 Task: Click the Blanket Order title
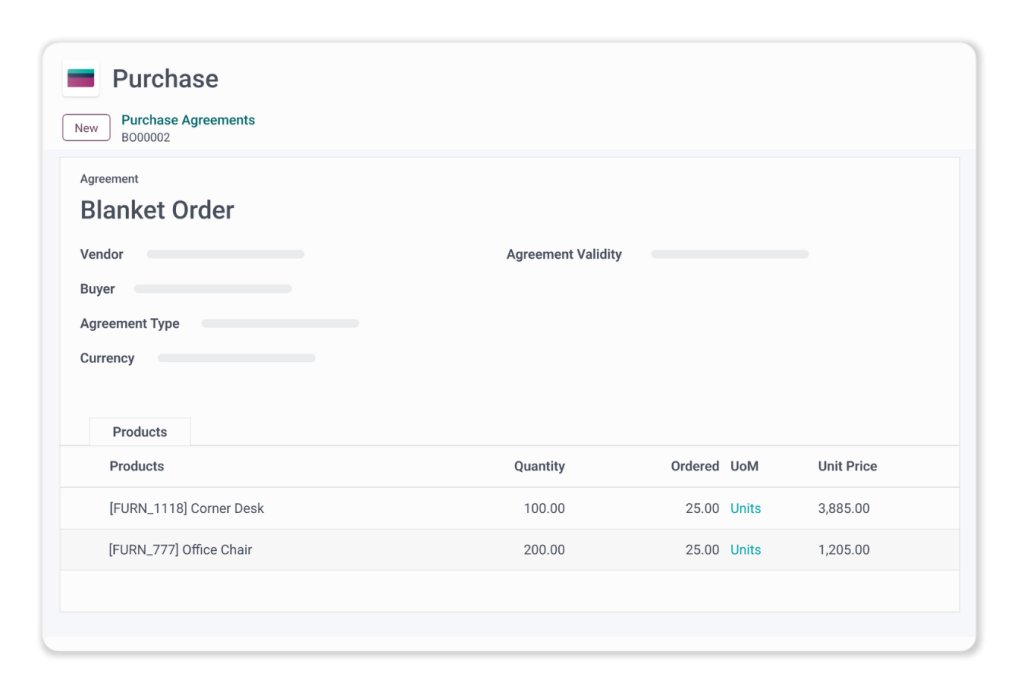[157, 210]
